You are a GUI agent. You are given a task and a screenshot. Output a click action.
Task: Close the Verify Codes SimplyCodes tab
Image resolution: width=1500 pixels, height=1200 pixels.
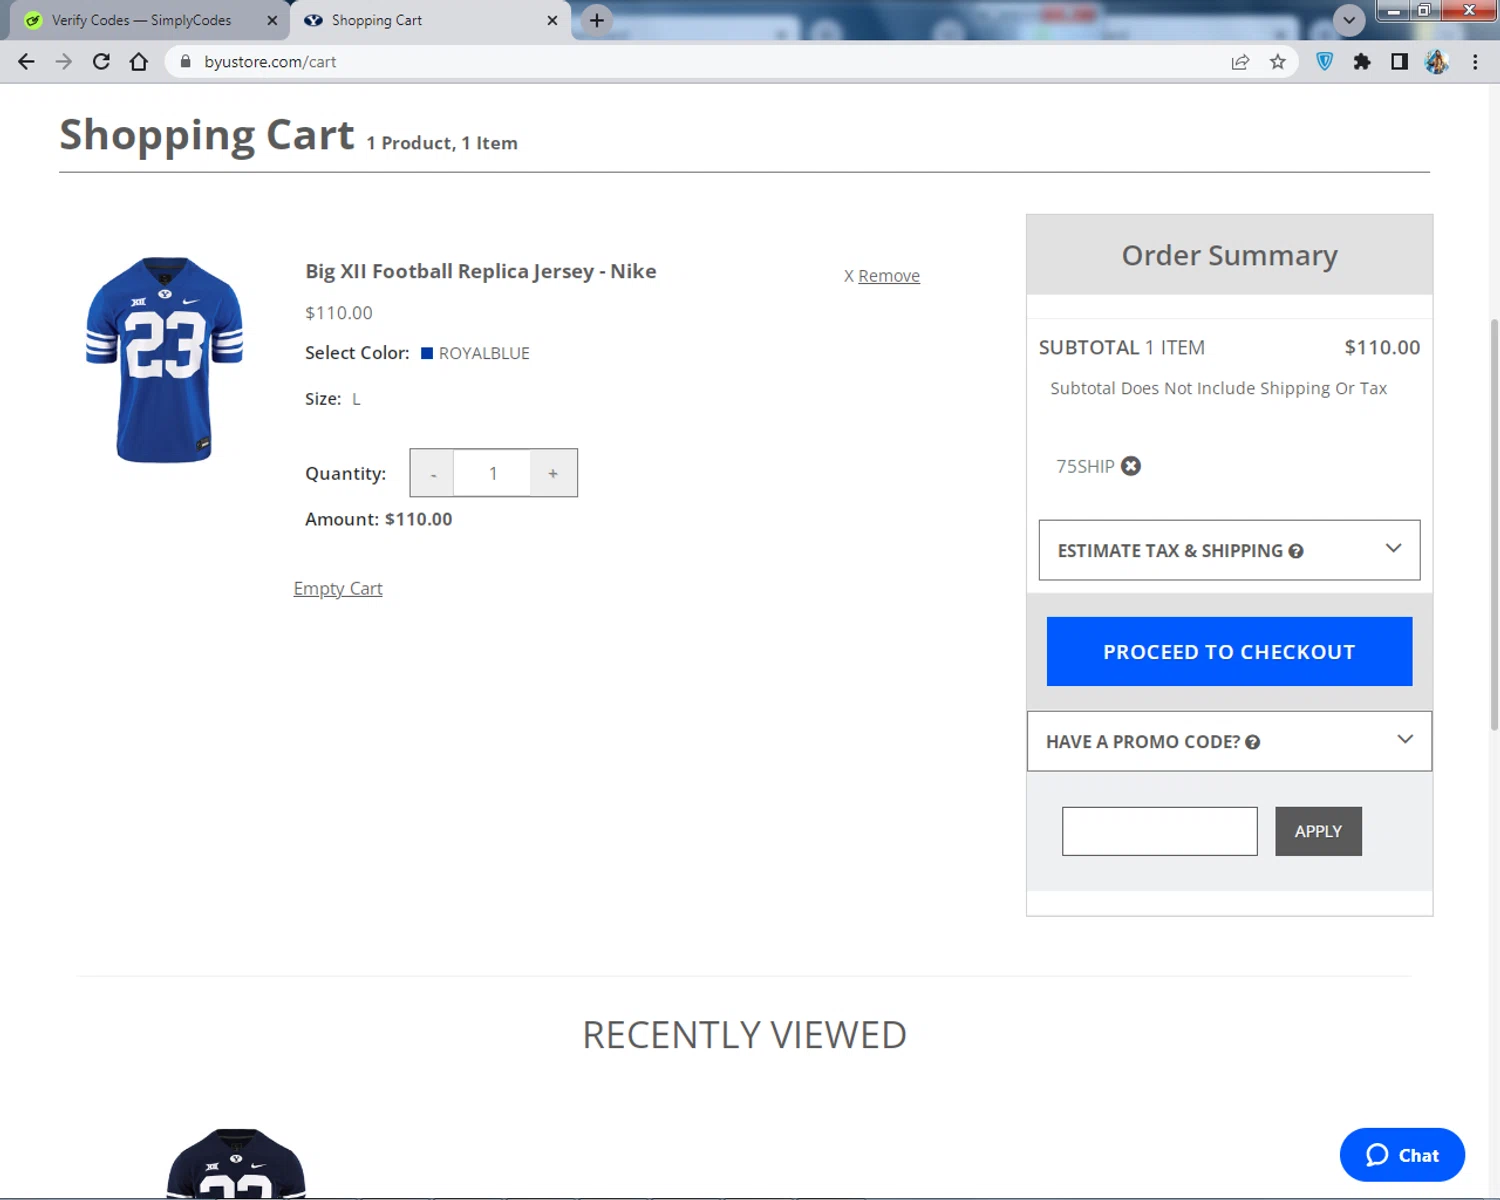coord(272,20)
